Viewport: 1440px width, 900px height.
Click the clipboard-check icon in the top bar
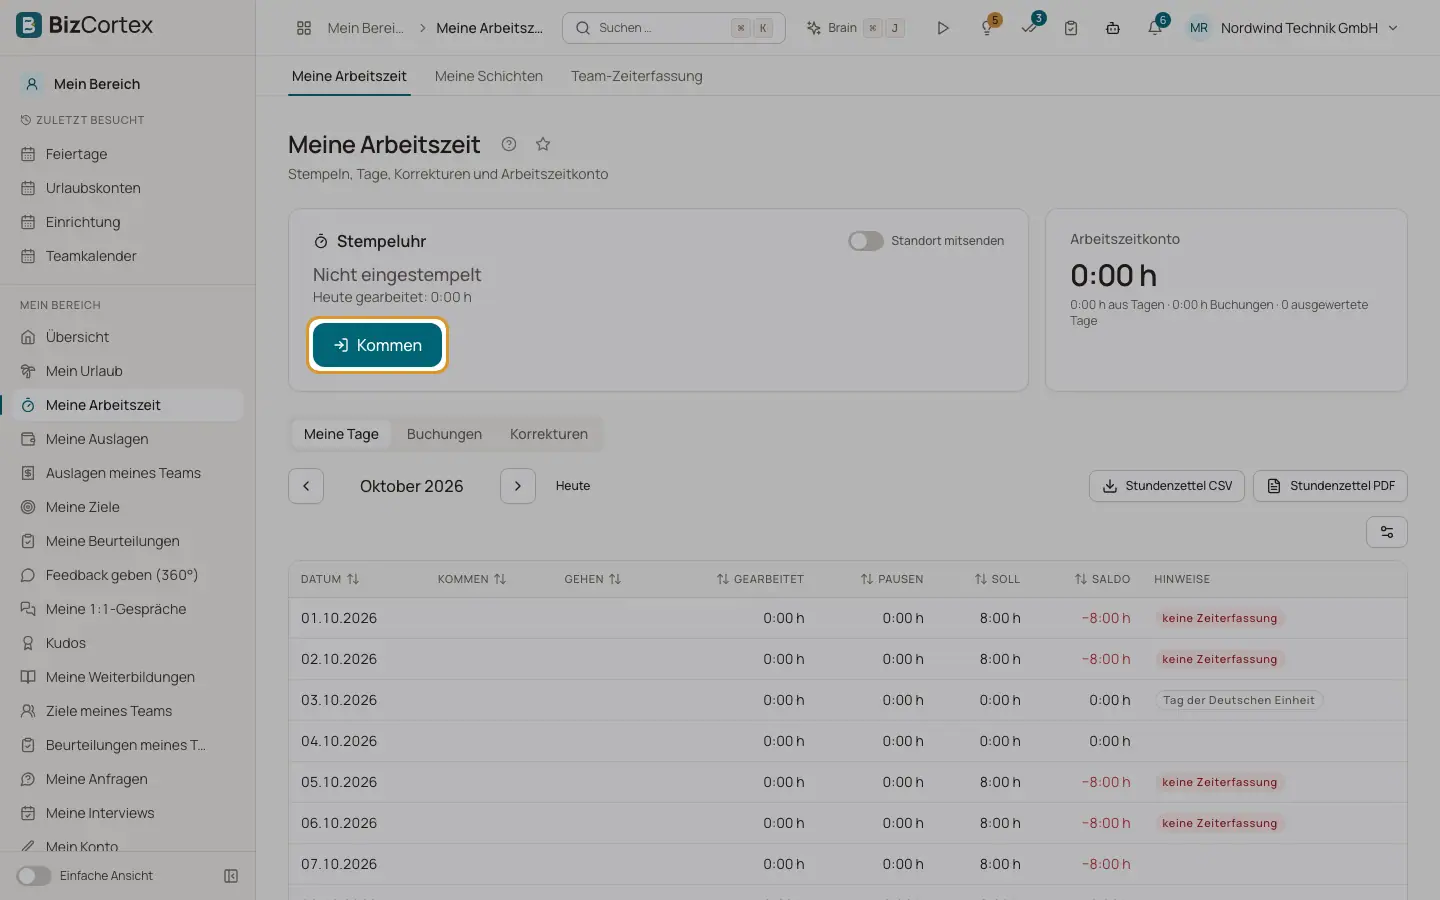coord(1071,28)
